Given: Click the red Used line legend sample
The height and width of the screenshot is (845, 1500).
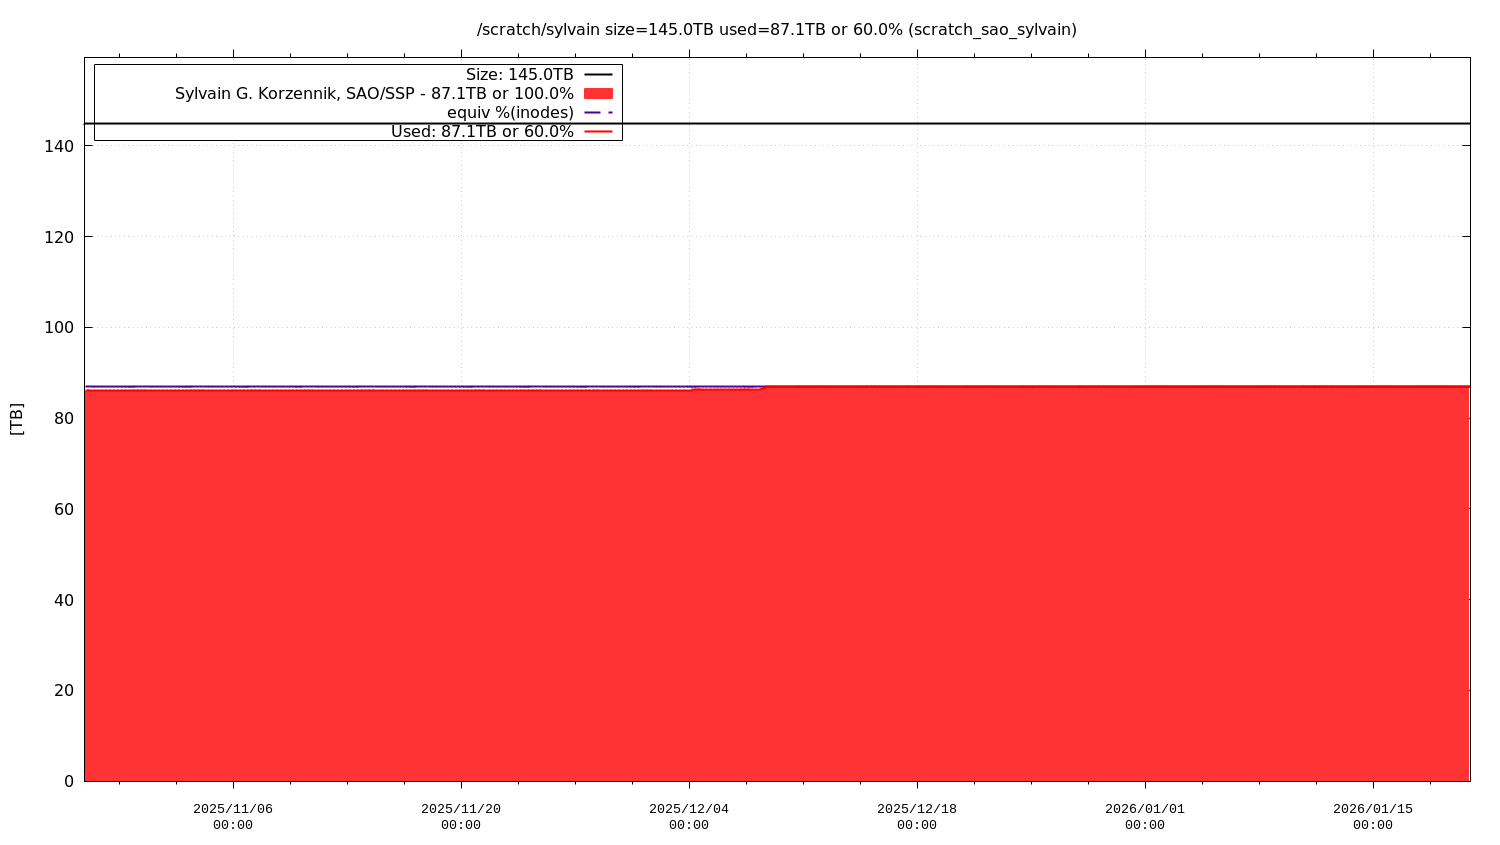Looking at the screenshot, I should pyautogui.click(x=598, y=131).
